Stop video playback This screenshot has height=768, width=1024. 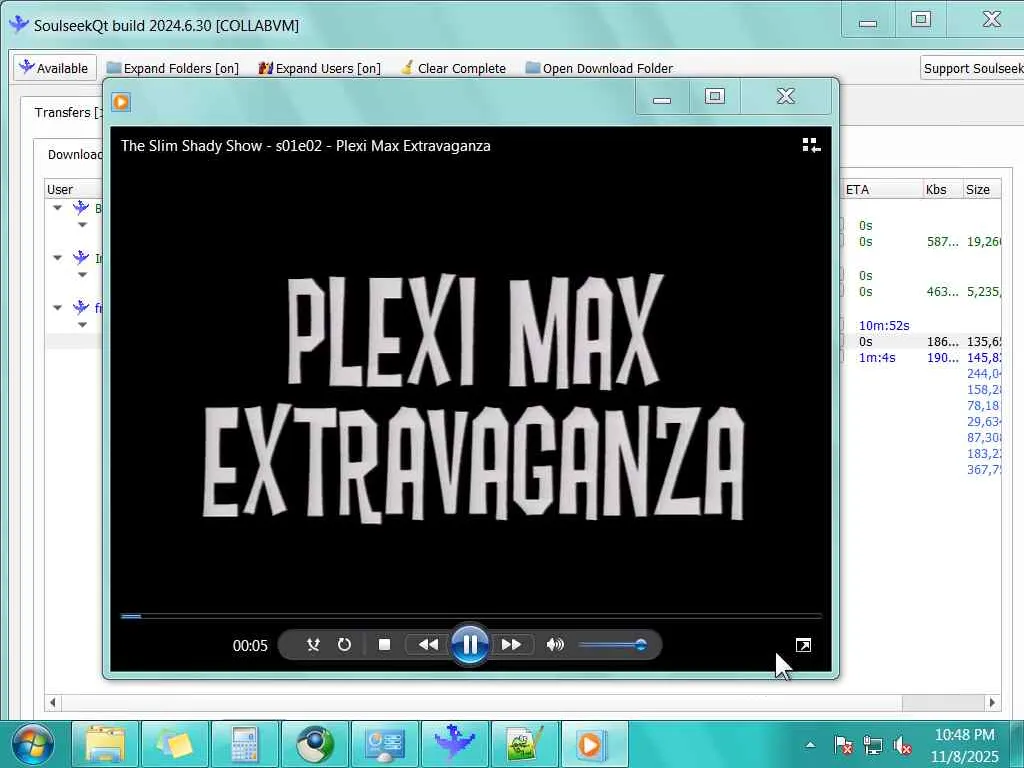[x=385, y=645]
